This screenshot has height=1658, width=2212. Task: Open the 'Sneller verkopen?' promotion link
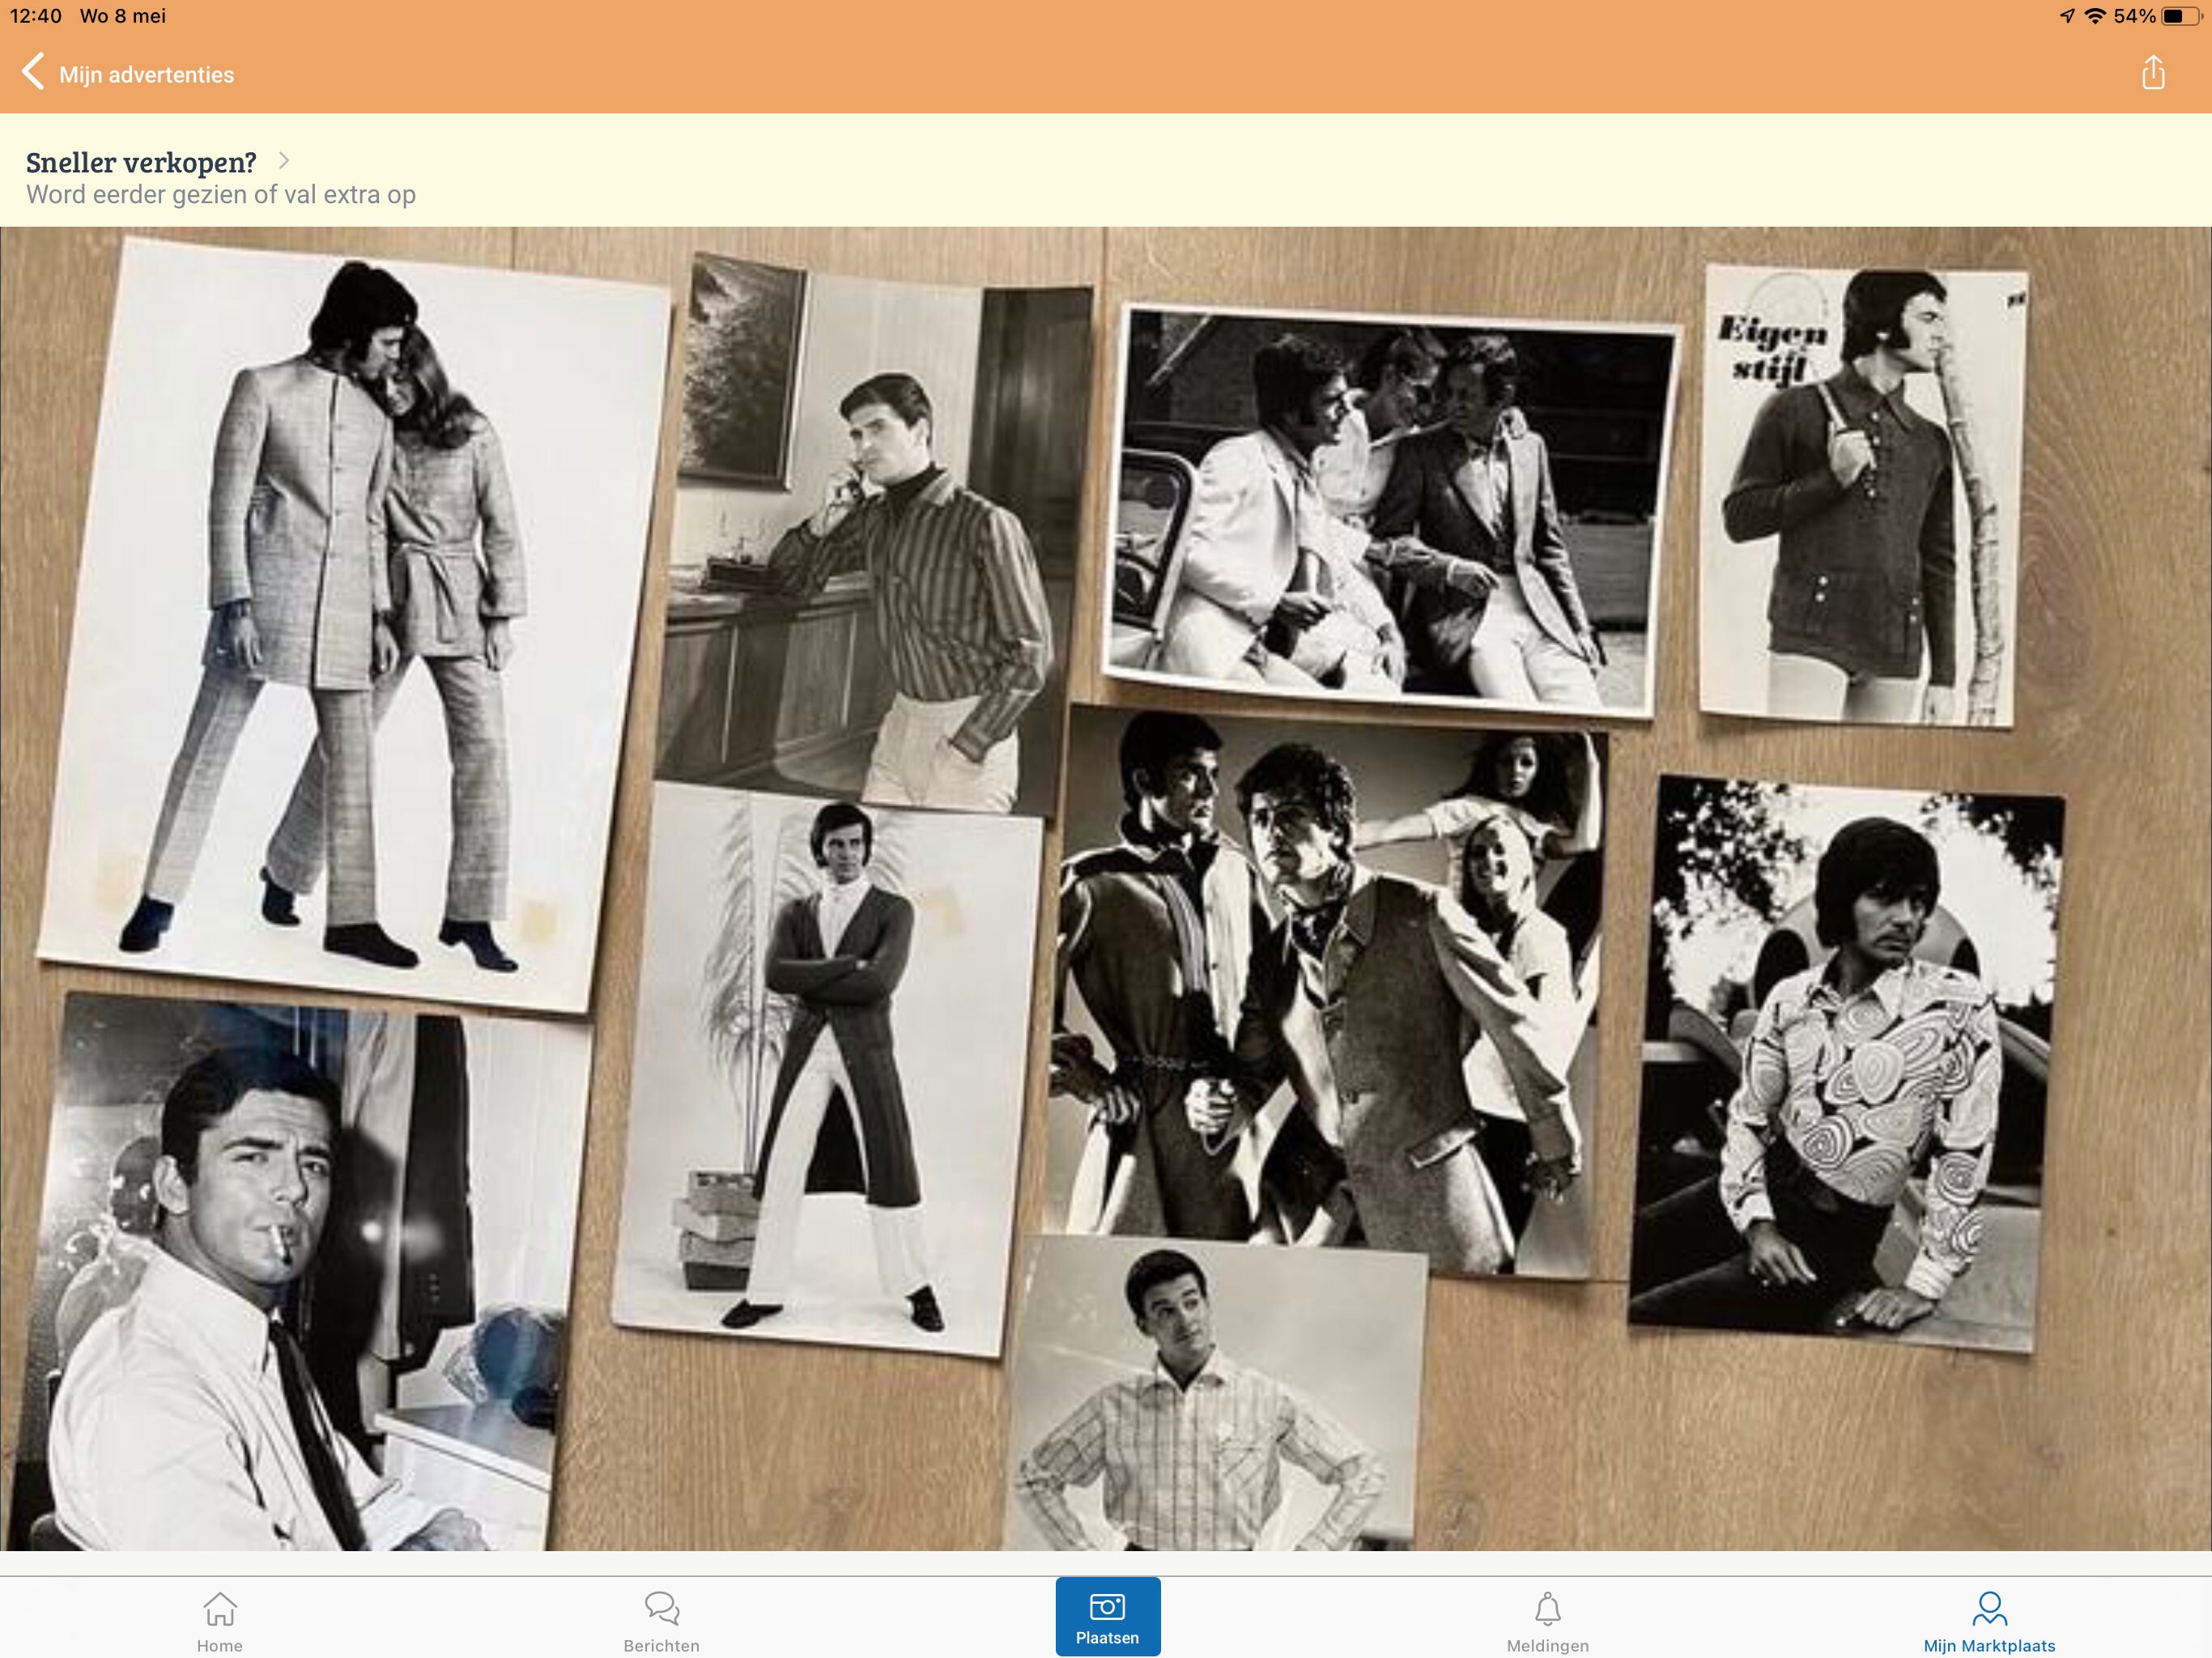141,162
